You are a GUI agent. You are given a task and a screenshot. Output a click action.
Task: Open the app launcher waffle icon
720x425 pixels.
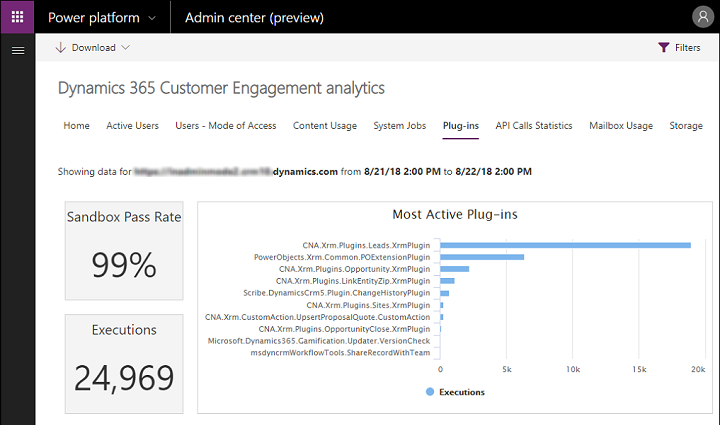point(17,17)
